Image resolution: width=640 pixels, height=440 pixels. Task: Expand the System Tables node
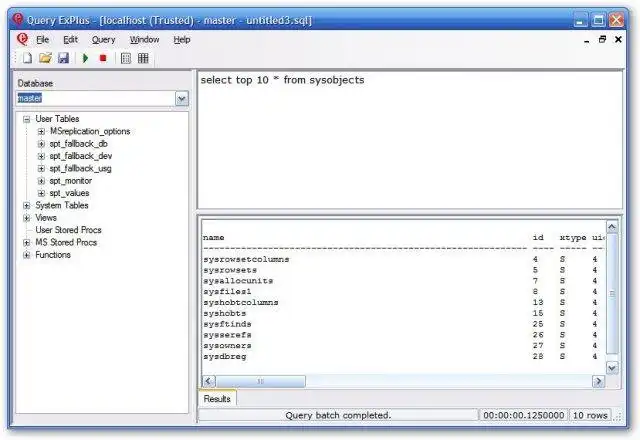[27, 205]
